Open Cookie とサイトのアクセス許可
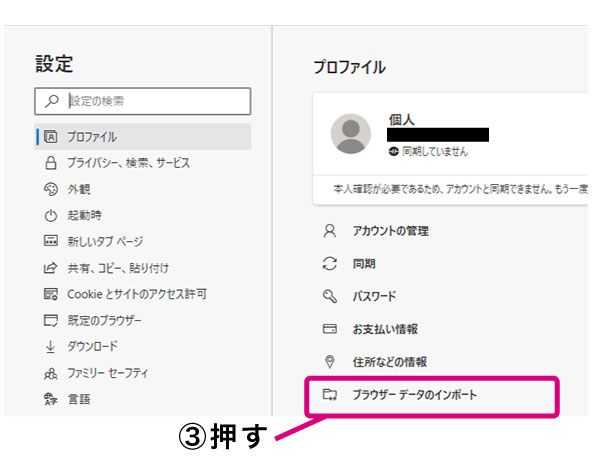This screenshot has width=606, height=471. point(137,294)
